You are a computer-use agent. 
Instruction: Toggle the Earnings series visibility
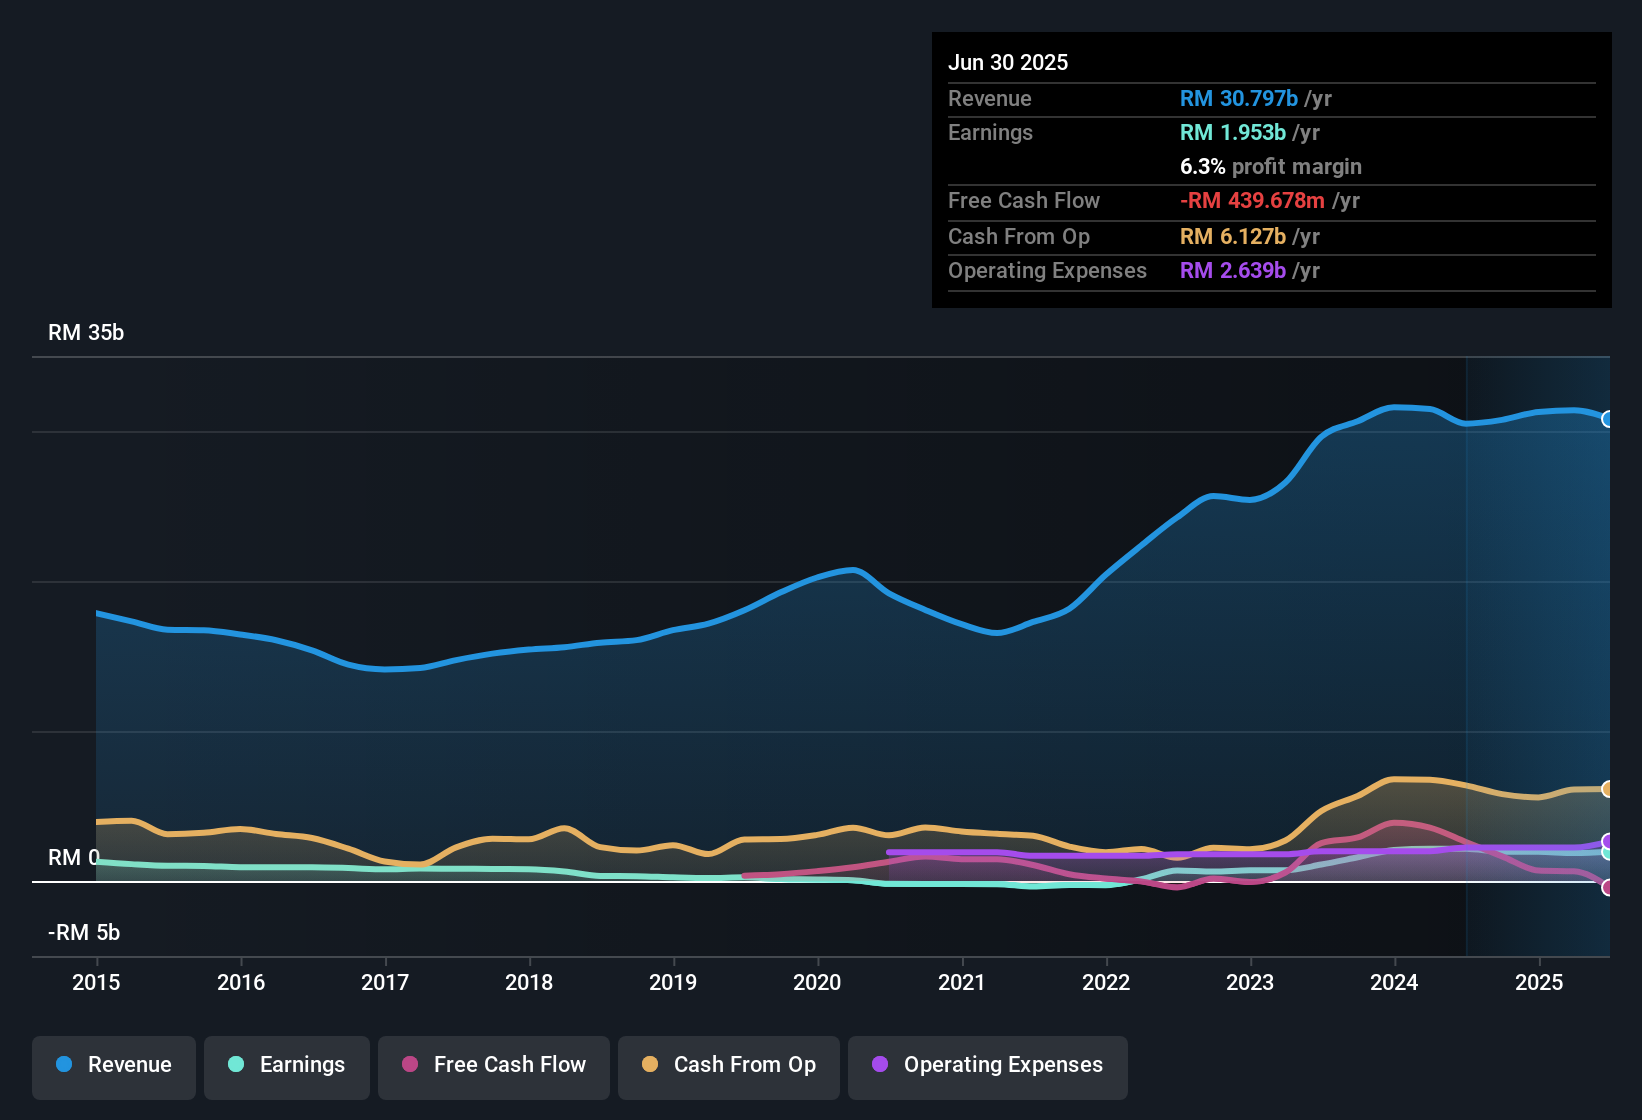pyautogui.click(x=287, y=1065)
